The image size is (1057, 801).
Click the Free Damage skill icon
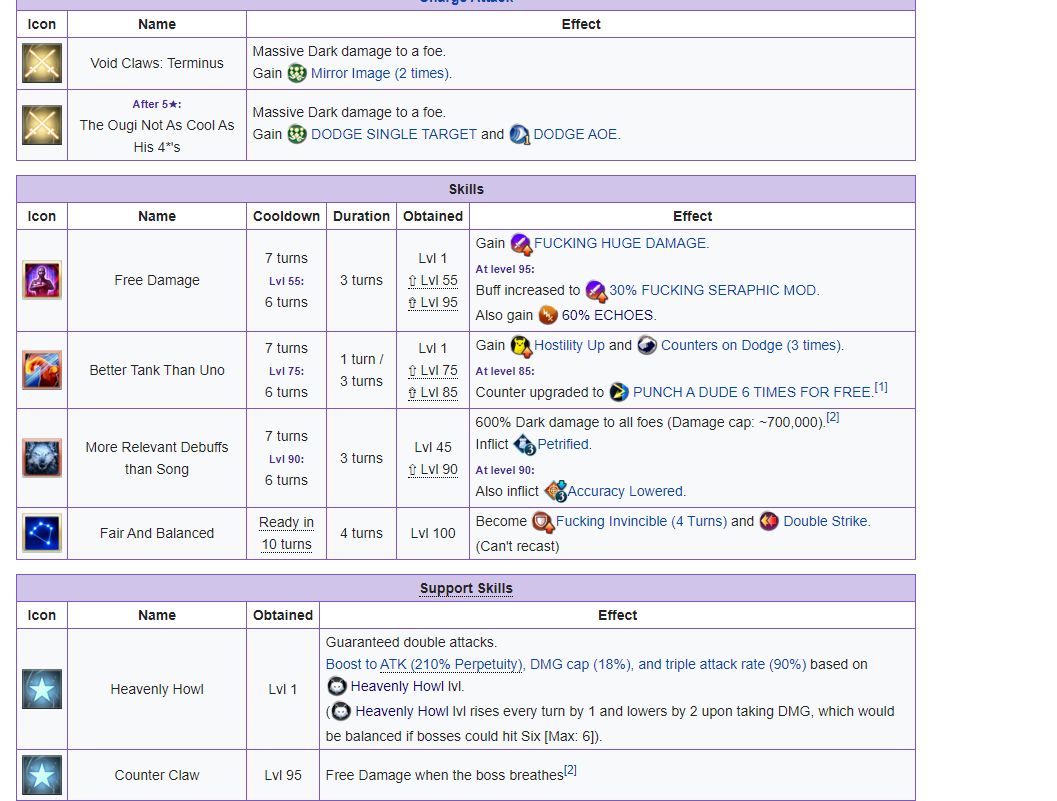[42, 280]
